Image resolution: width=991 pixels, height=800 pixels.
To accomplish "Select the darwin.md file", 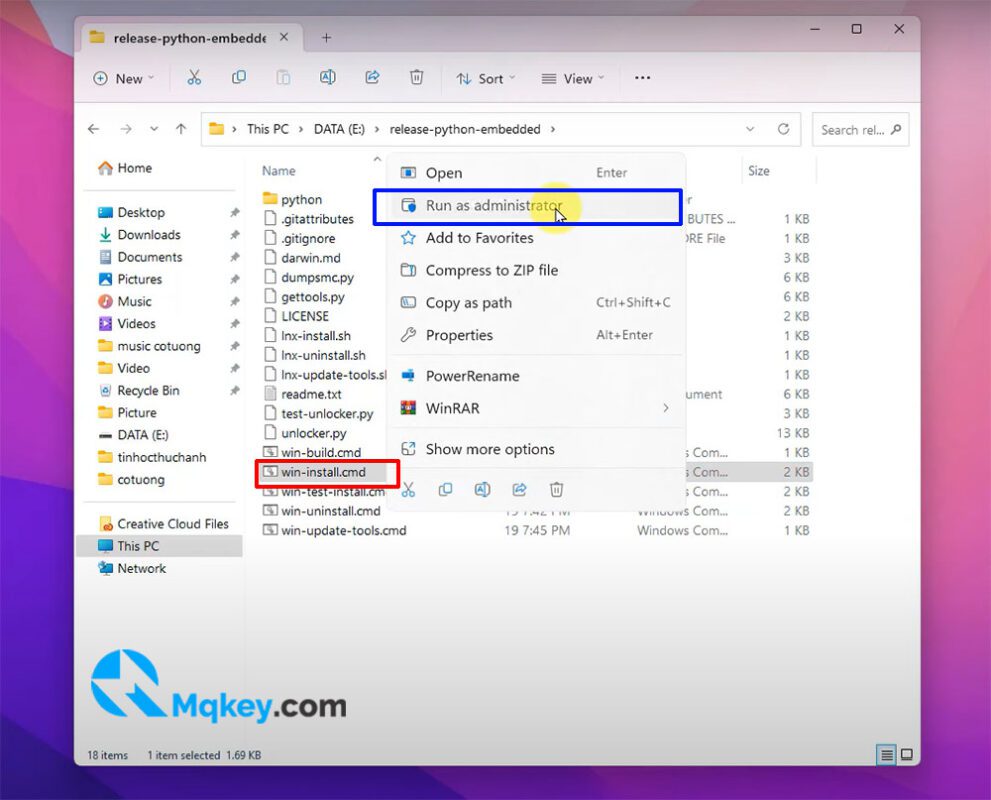I will pos(302,258).
